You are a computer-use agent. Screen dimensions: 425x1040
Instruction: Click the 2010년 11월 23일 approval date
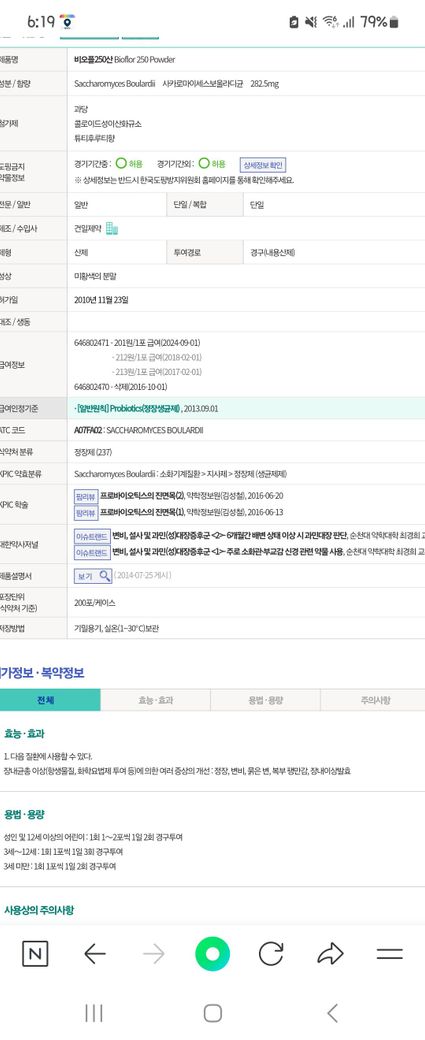pos(101,300)
